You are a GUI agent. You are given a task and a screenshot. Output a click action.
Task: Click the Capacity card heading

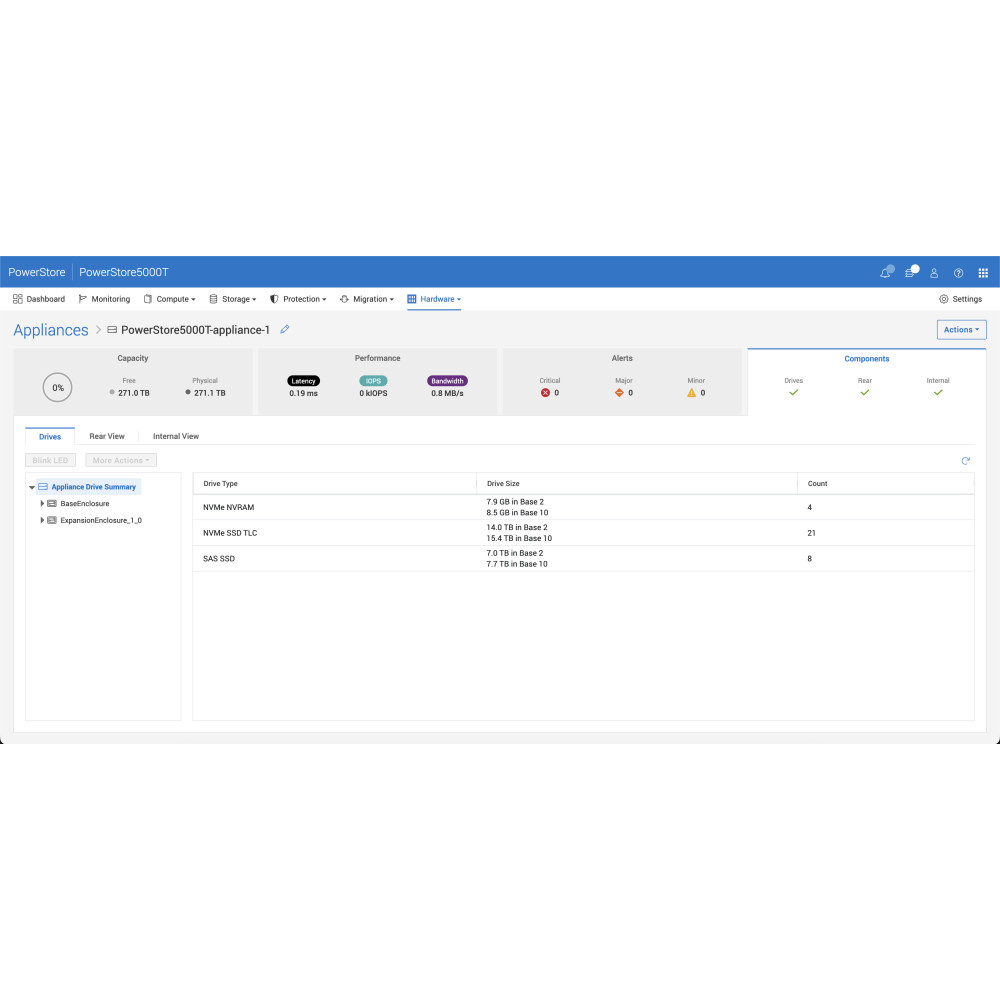tap(133, 358)
